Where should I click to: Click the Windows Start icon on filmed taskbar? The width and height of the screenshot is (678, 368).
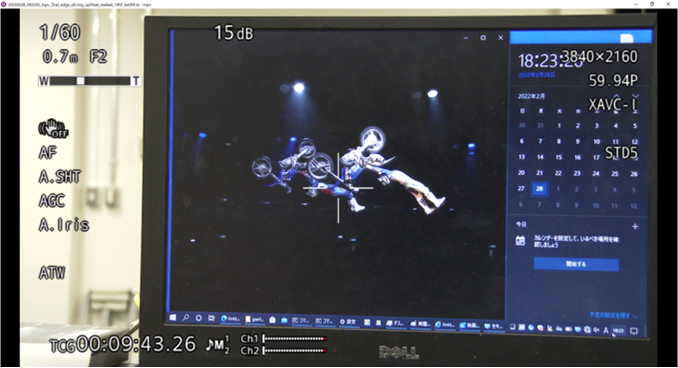point(173,318)
